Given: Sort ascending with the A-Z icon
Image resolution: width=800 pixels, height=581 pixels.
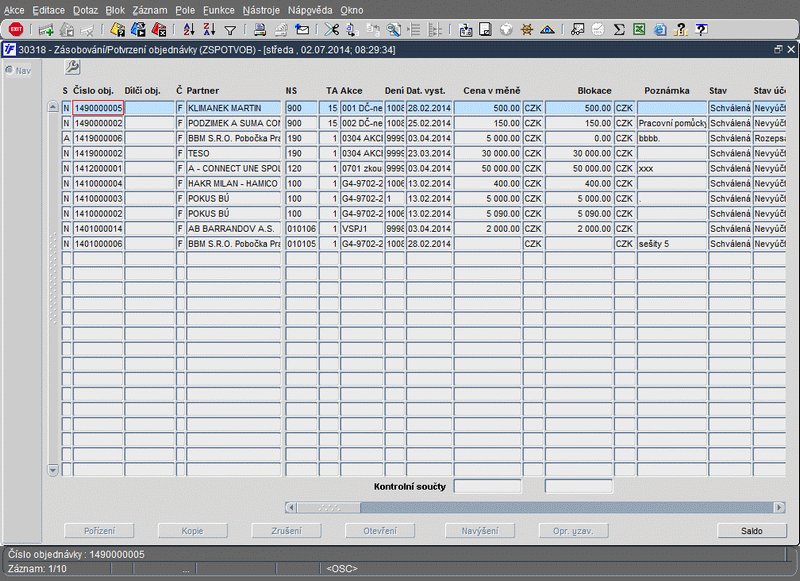Looking at the screenshot, I should click(189, 30).
